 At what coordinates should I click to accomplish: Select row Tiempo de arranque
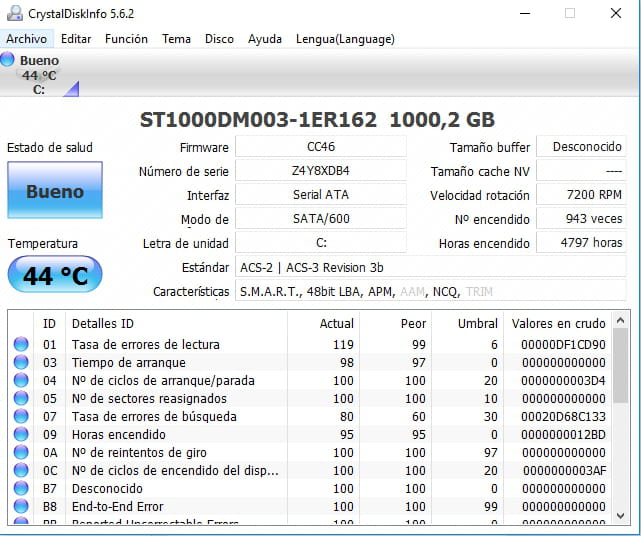310,362
